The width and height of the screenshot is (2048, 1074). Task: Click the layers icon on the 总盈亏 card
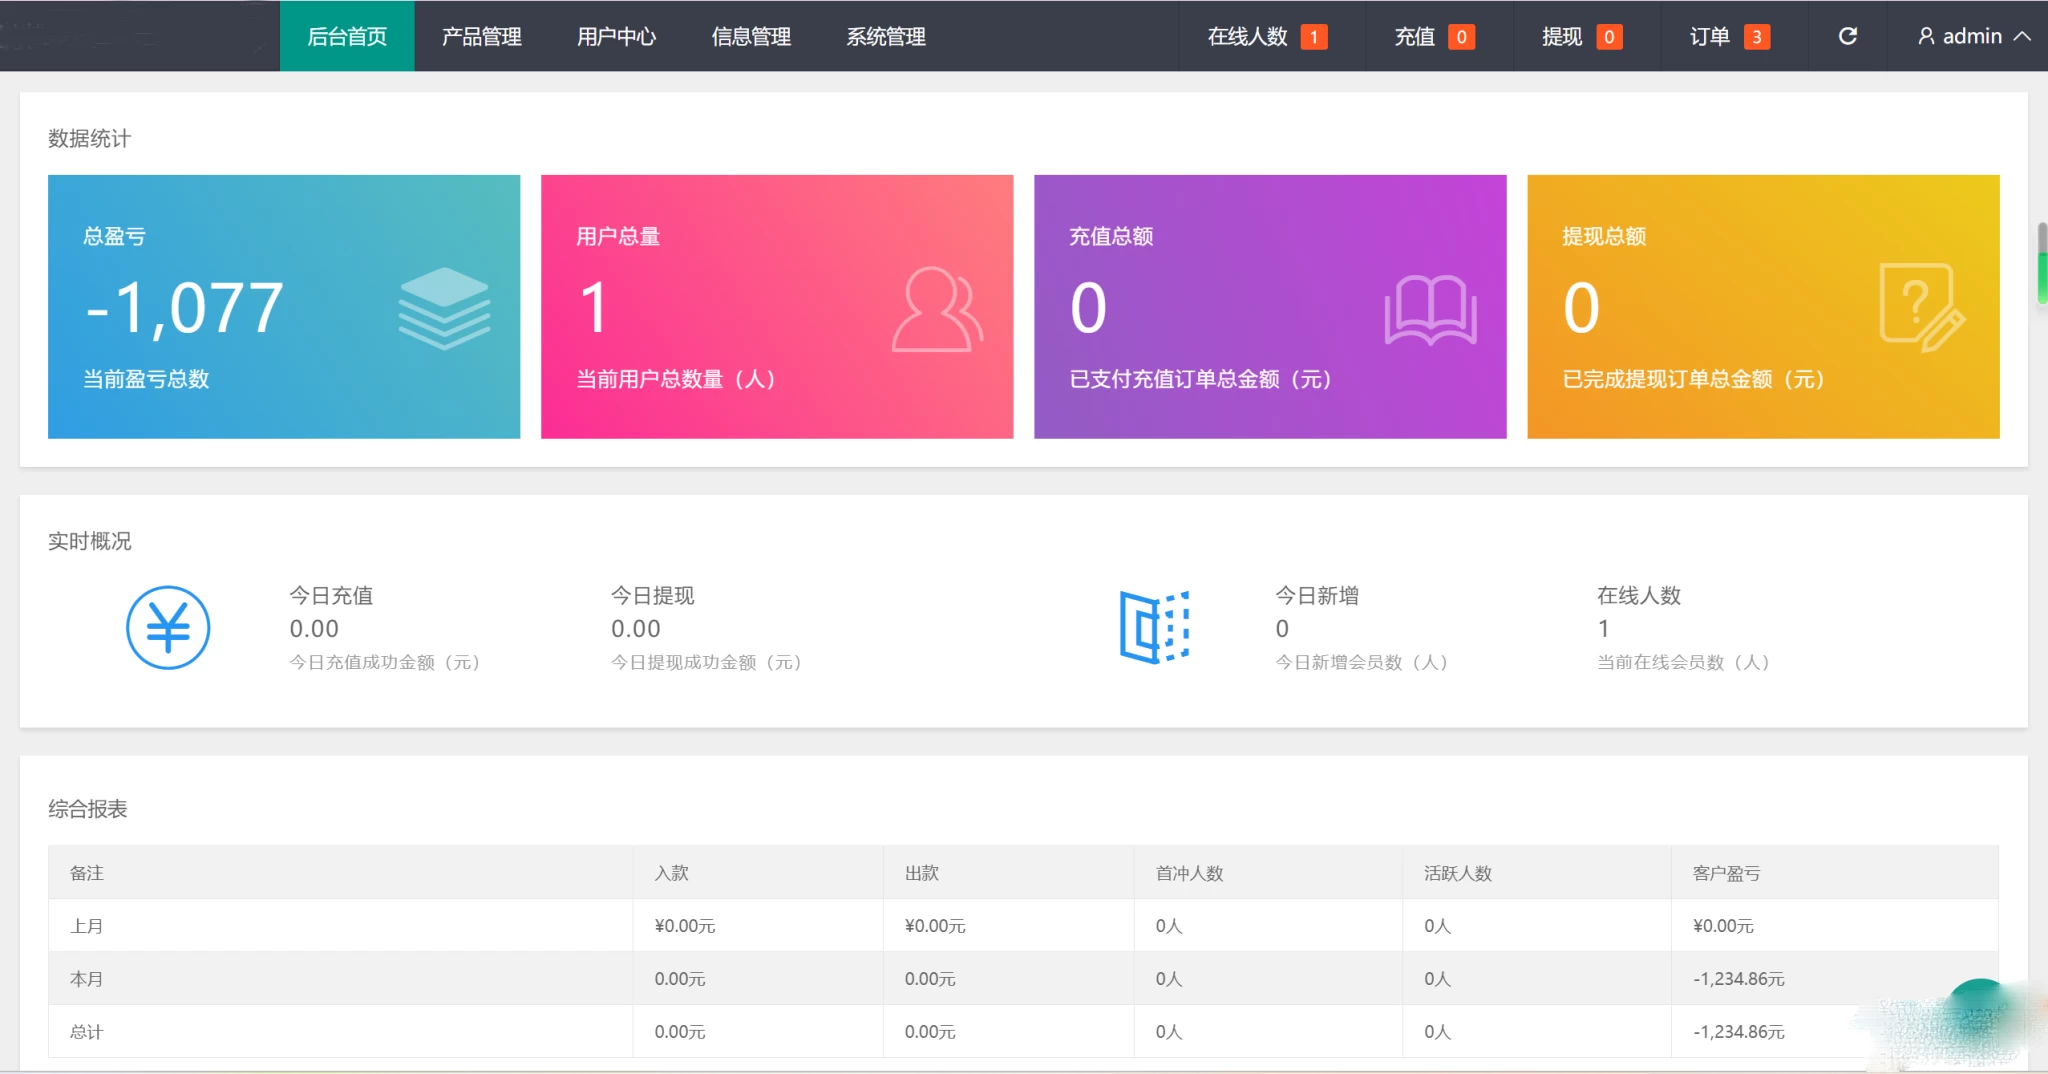tap(445, 307)
